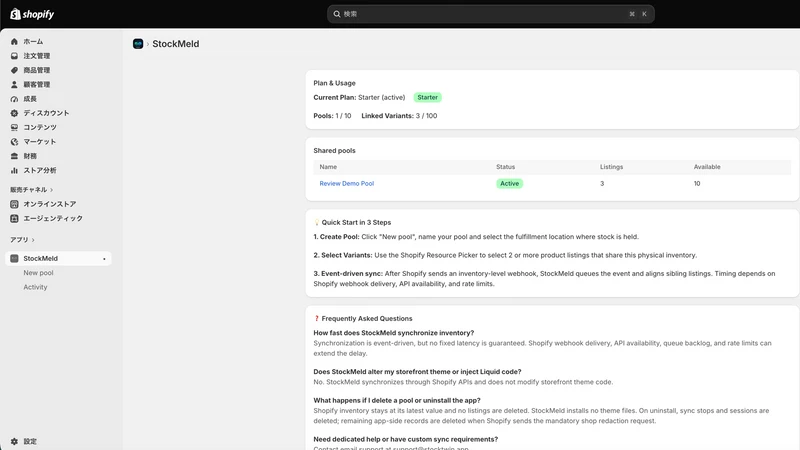Open 注文管理 in the sidebar
Image resolution: width=800 pixels, height=450 pixels.
click(x=37, y=56)
